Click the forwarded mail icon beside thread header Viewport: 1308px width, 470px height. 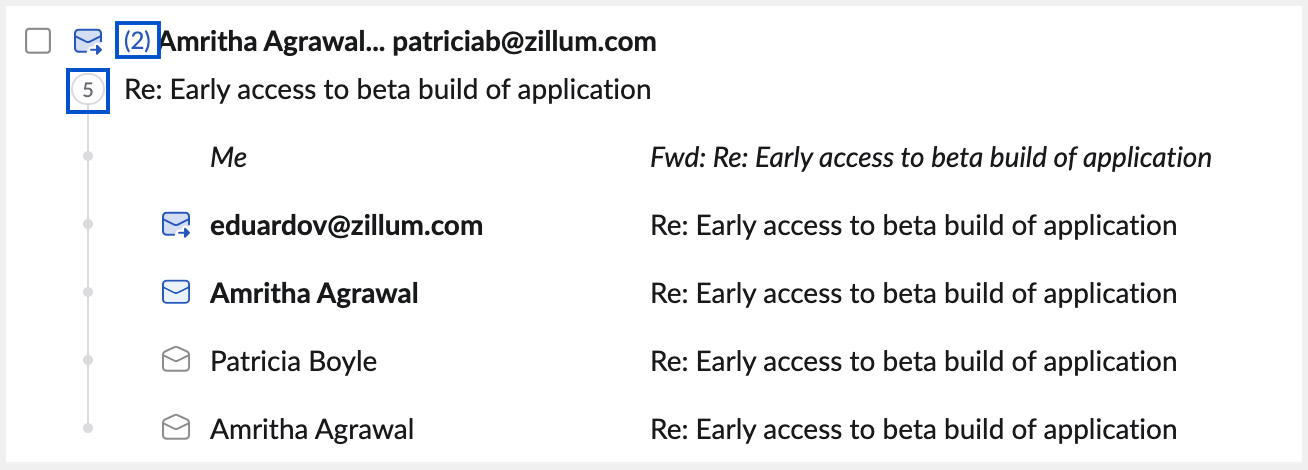coord(89,41)
